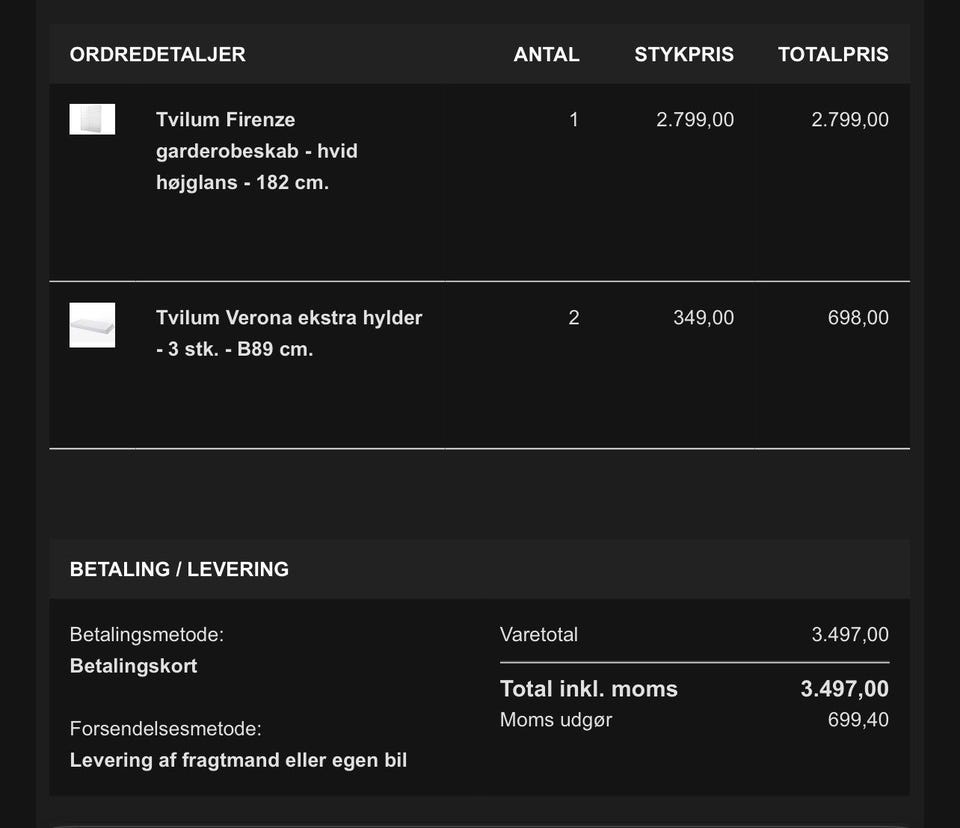Select the ORDREDETALJER header
960x828 pixels.
[x=158, y=54]
